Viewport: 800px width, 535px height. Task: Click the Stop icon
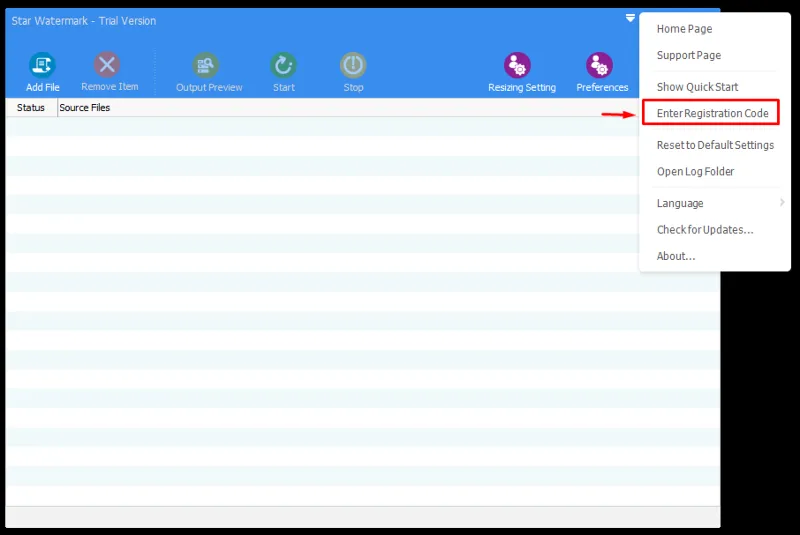(353, 65)
